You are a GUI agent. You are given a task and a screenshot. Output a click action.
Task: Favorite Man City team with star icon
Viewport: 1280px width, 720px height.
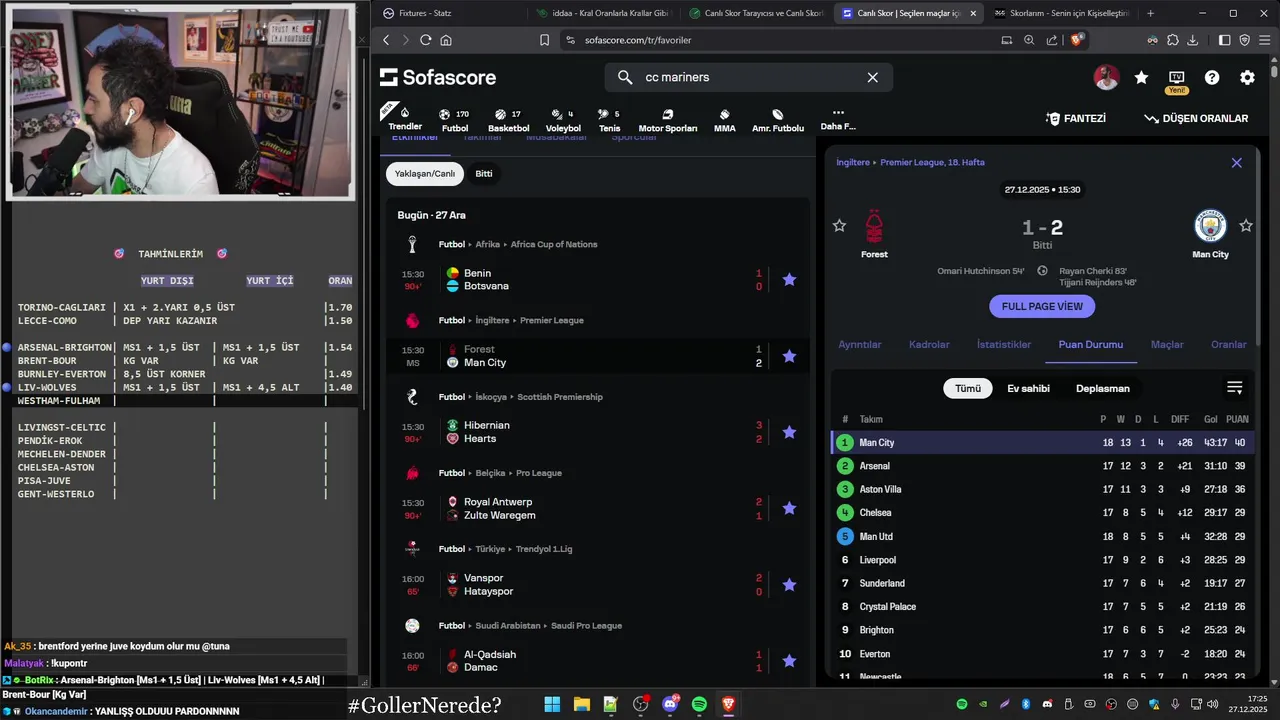tap(1246, 226)
